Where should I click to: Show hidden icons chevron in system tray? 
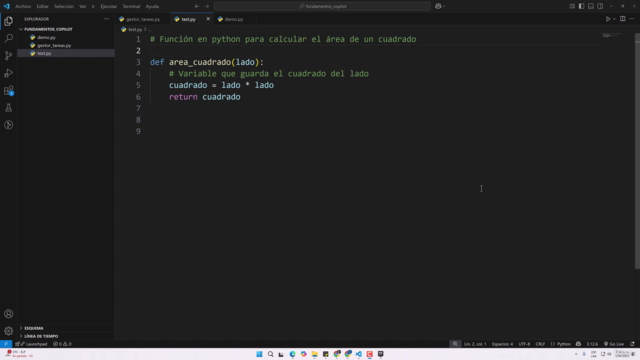tap(576, 354)
